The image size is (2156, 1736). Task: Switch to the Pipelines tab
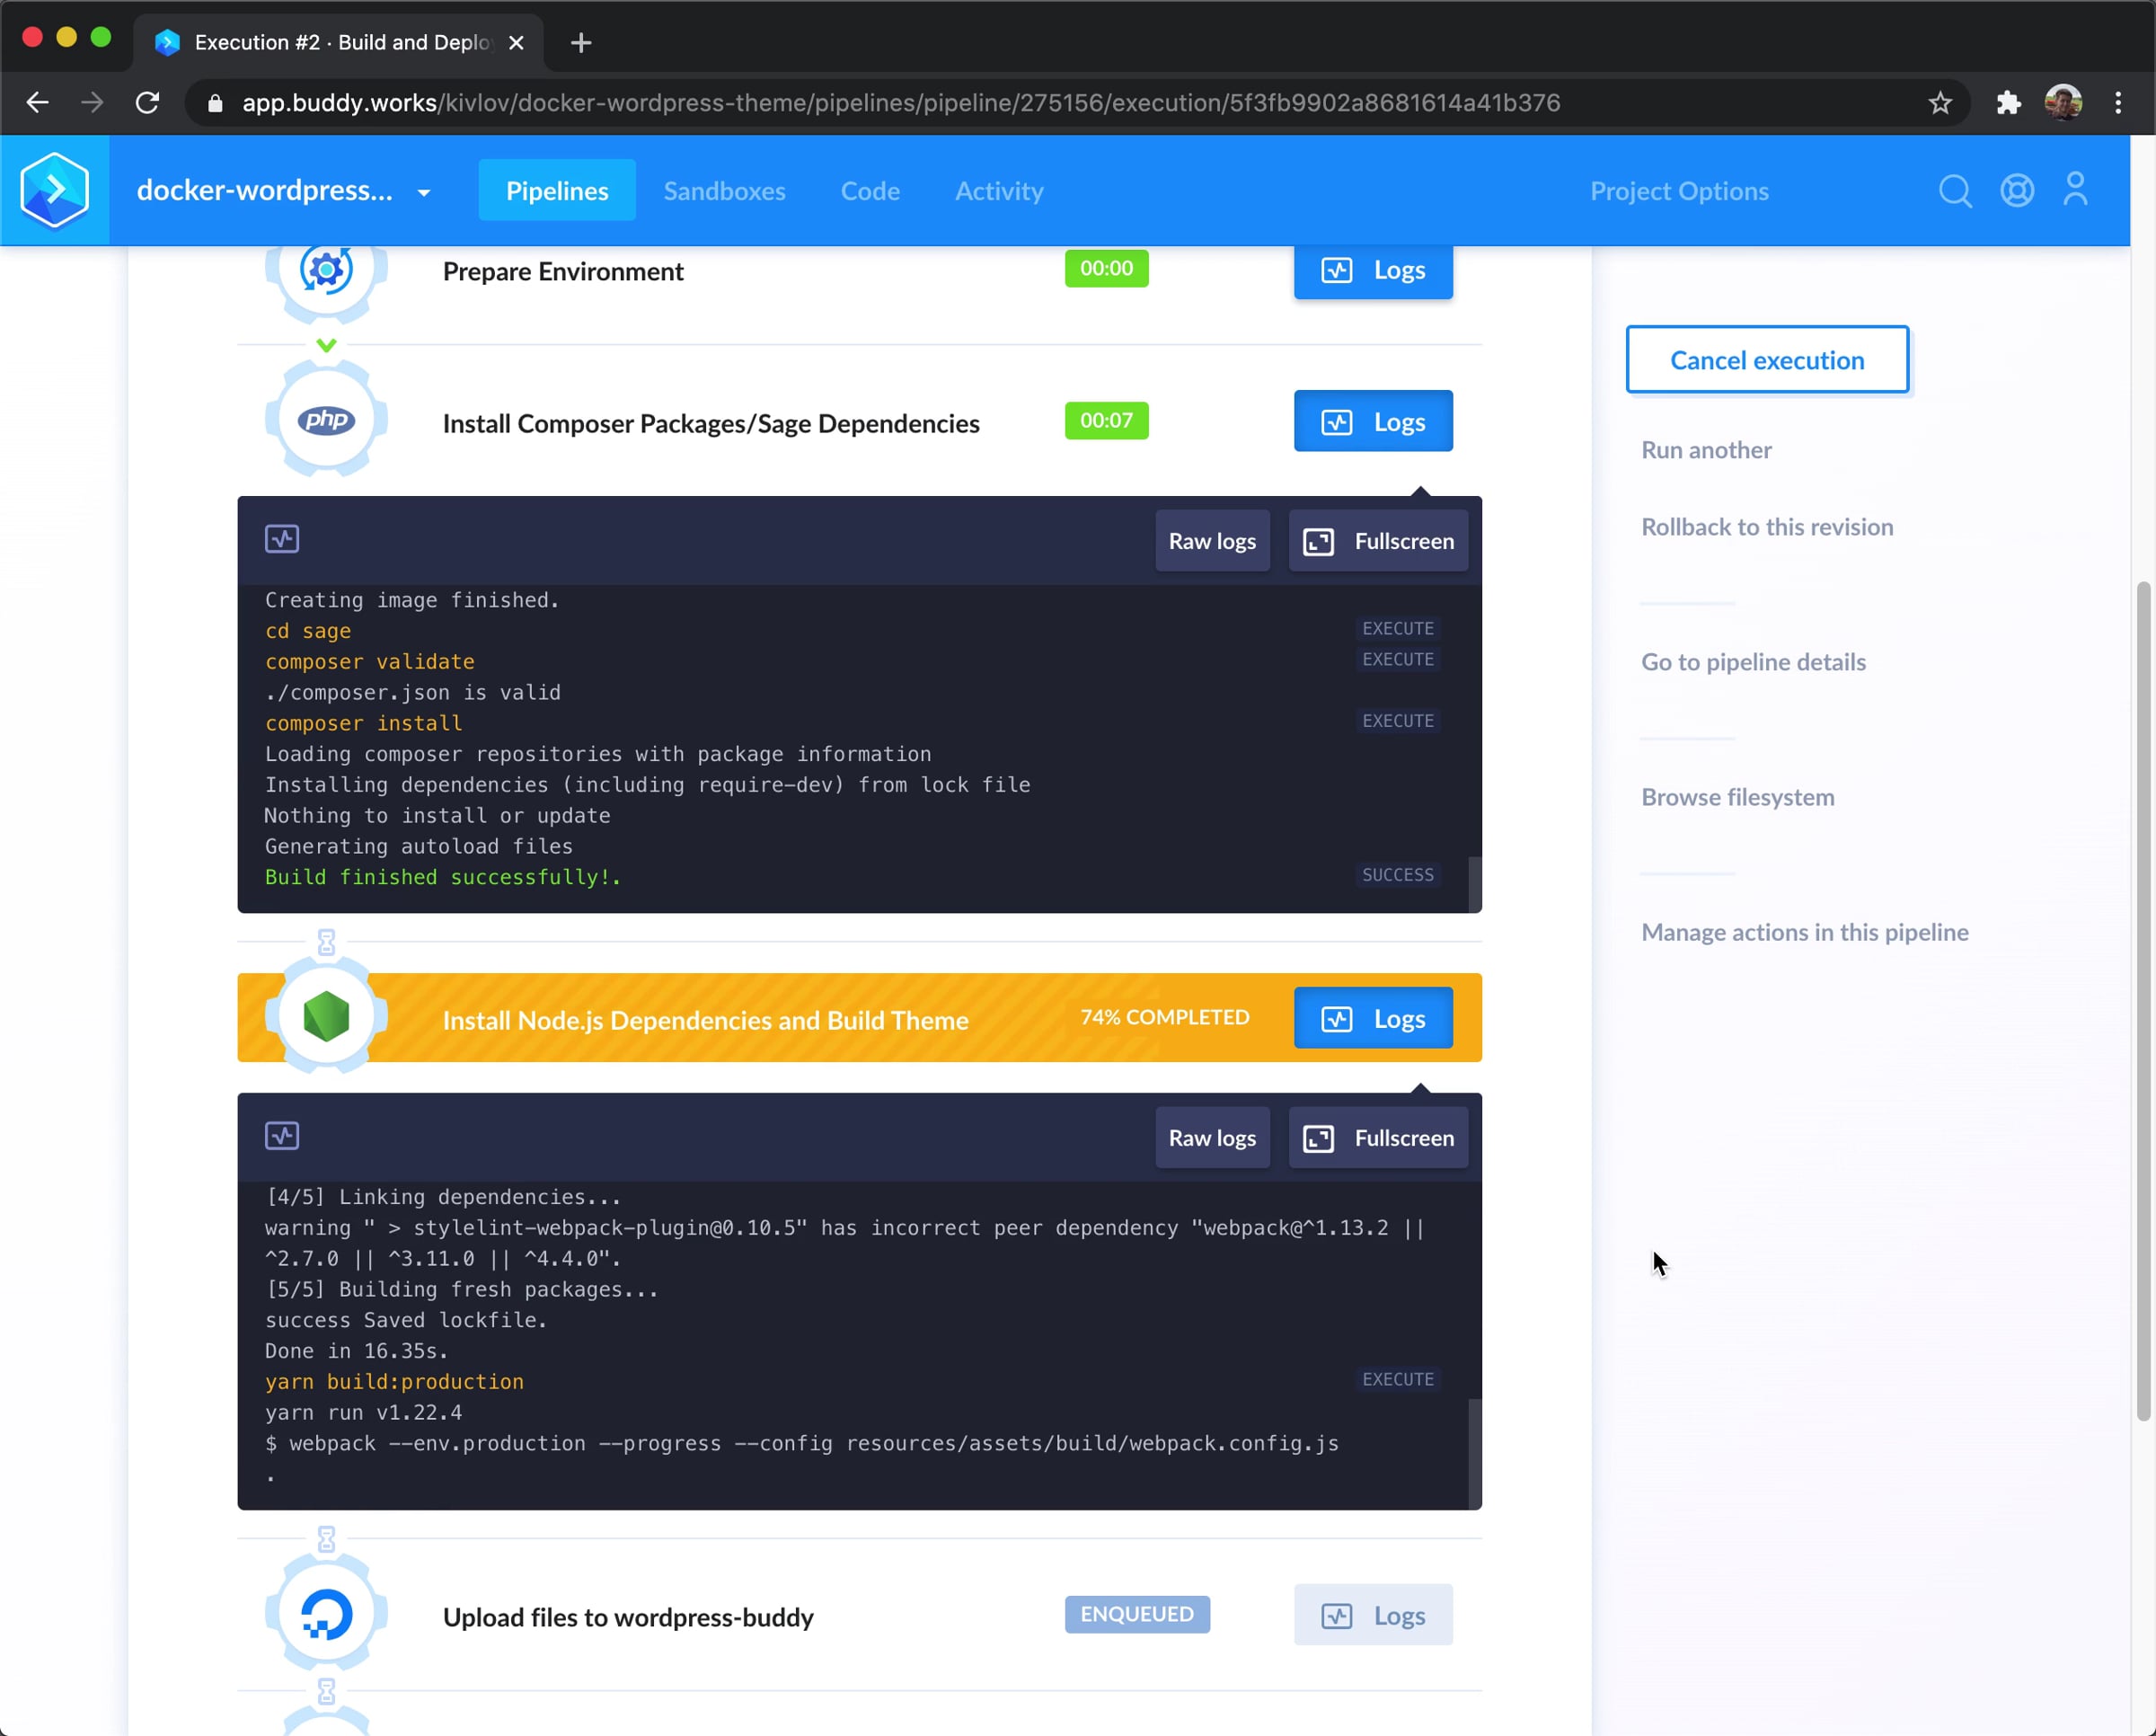[557, 190]
